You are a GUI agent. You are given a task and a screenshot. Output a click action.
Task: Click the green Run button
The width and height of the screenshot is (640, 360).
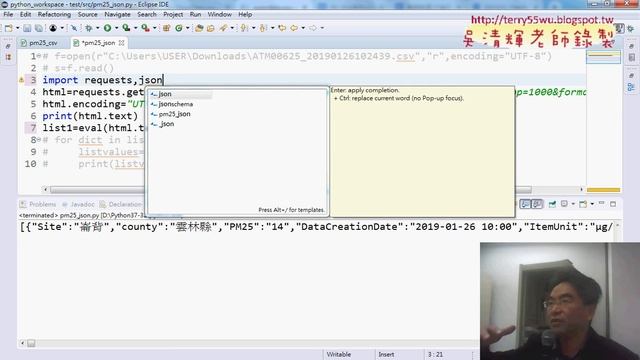(107, 28)
